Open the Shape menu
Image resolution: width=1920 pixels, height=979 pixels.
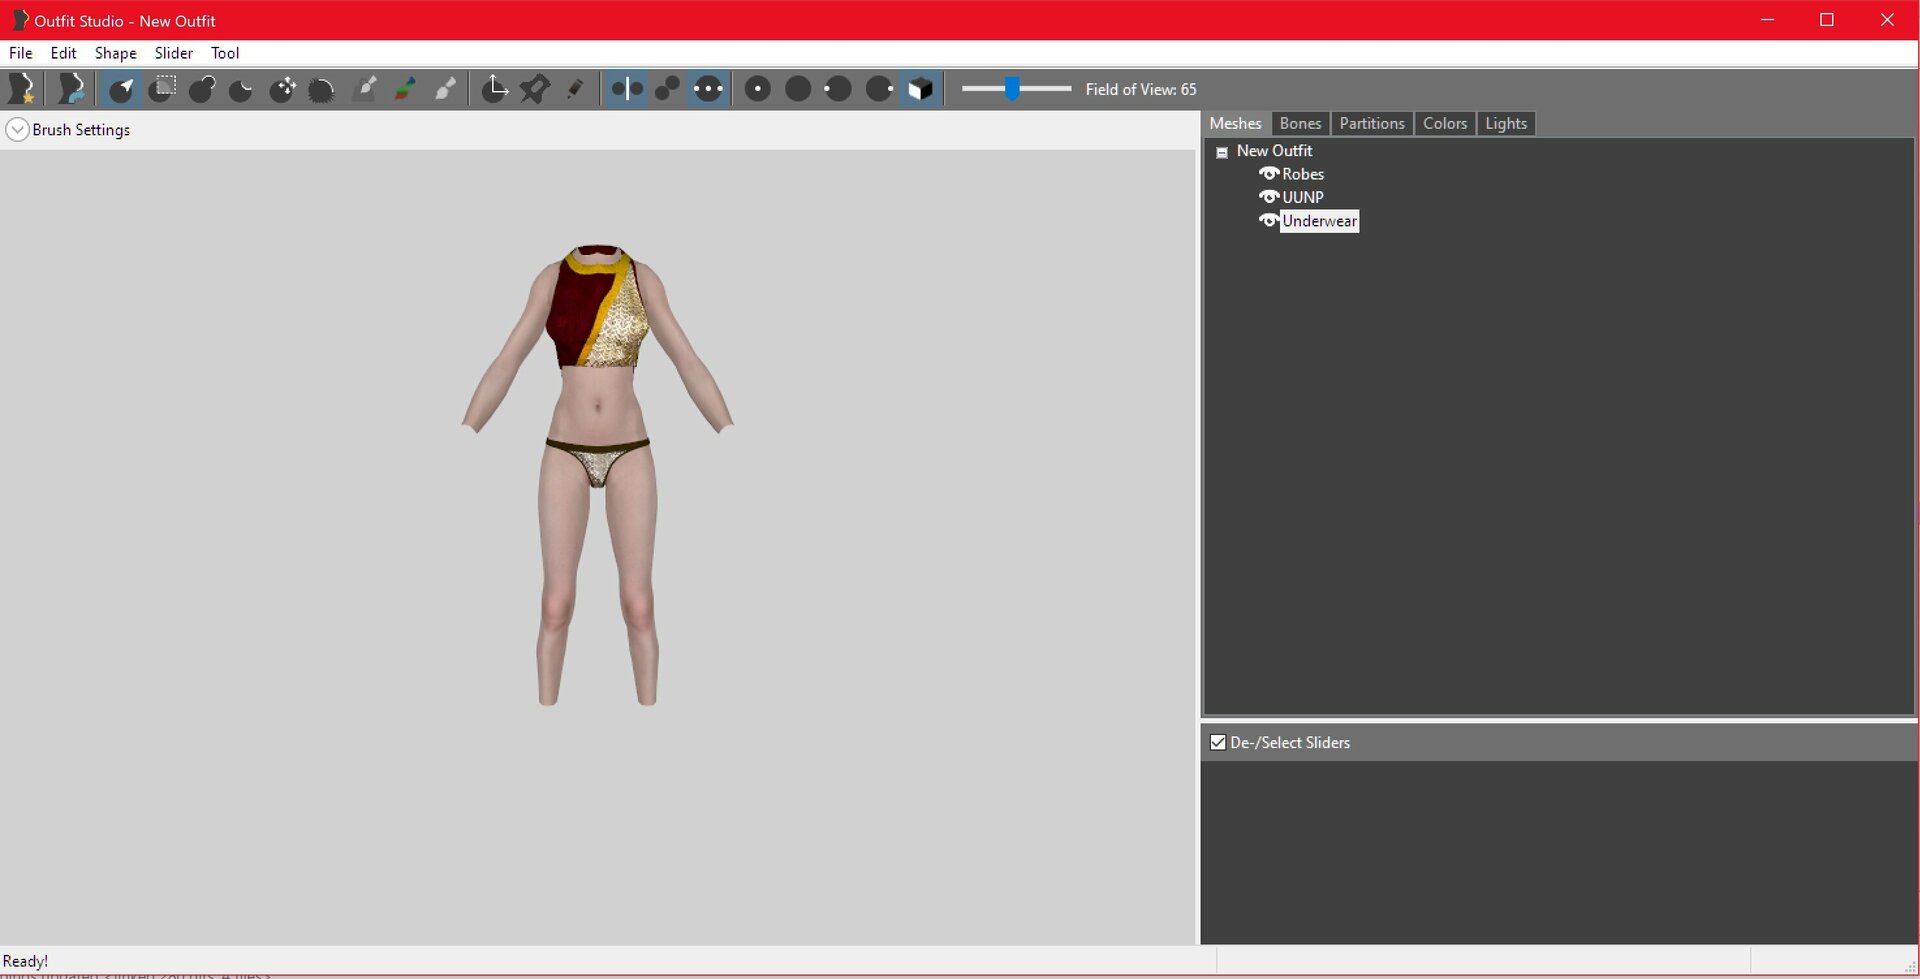tap(115, 53)
